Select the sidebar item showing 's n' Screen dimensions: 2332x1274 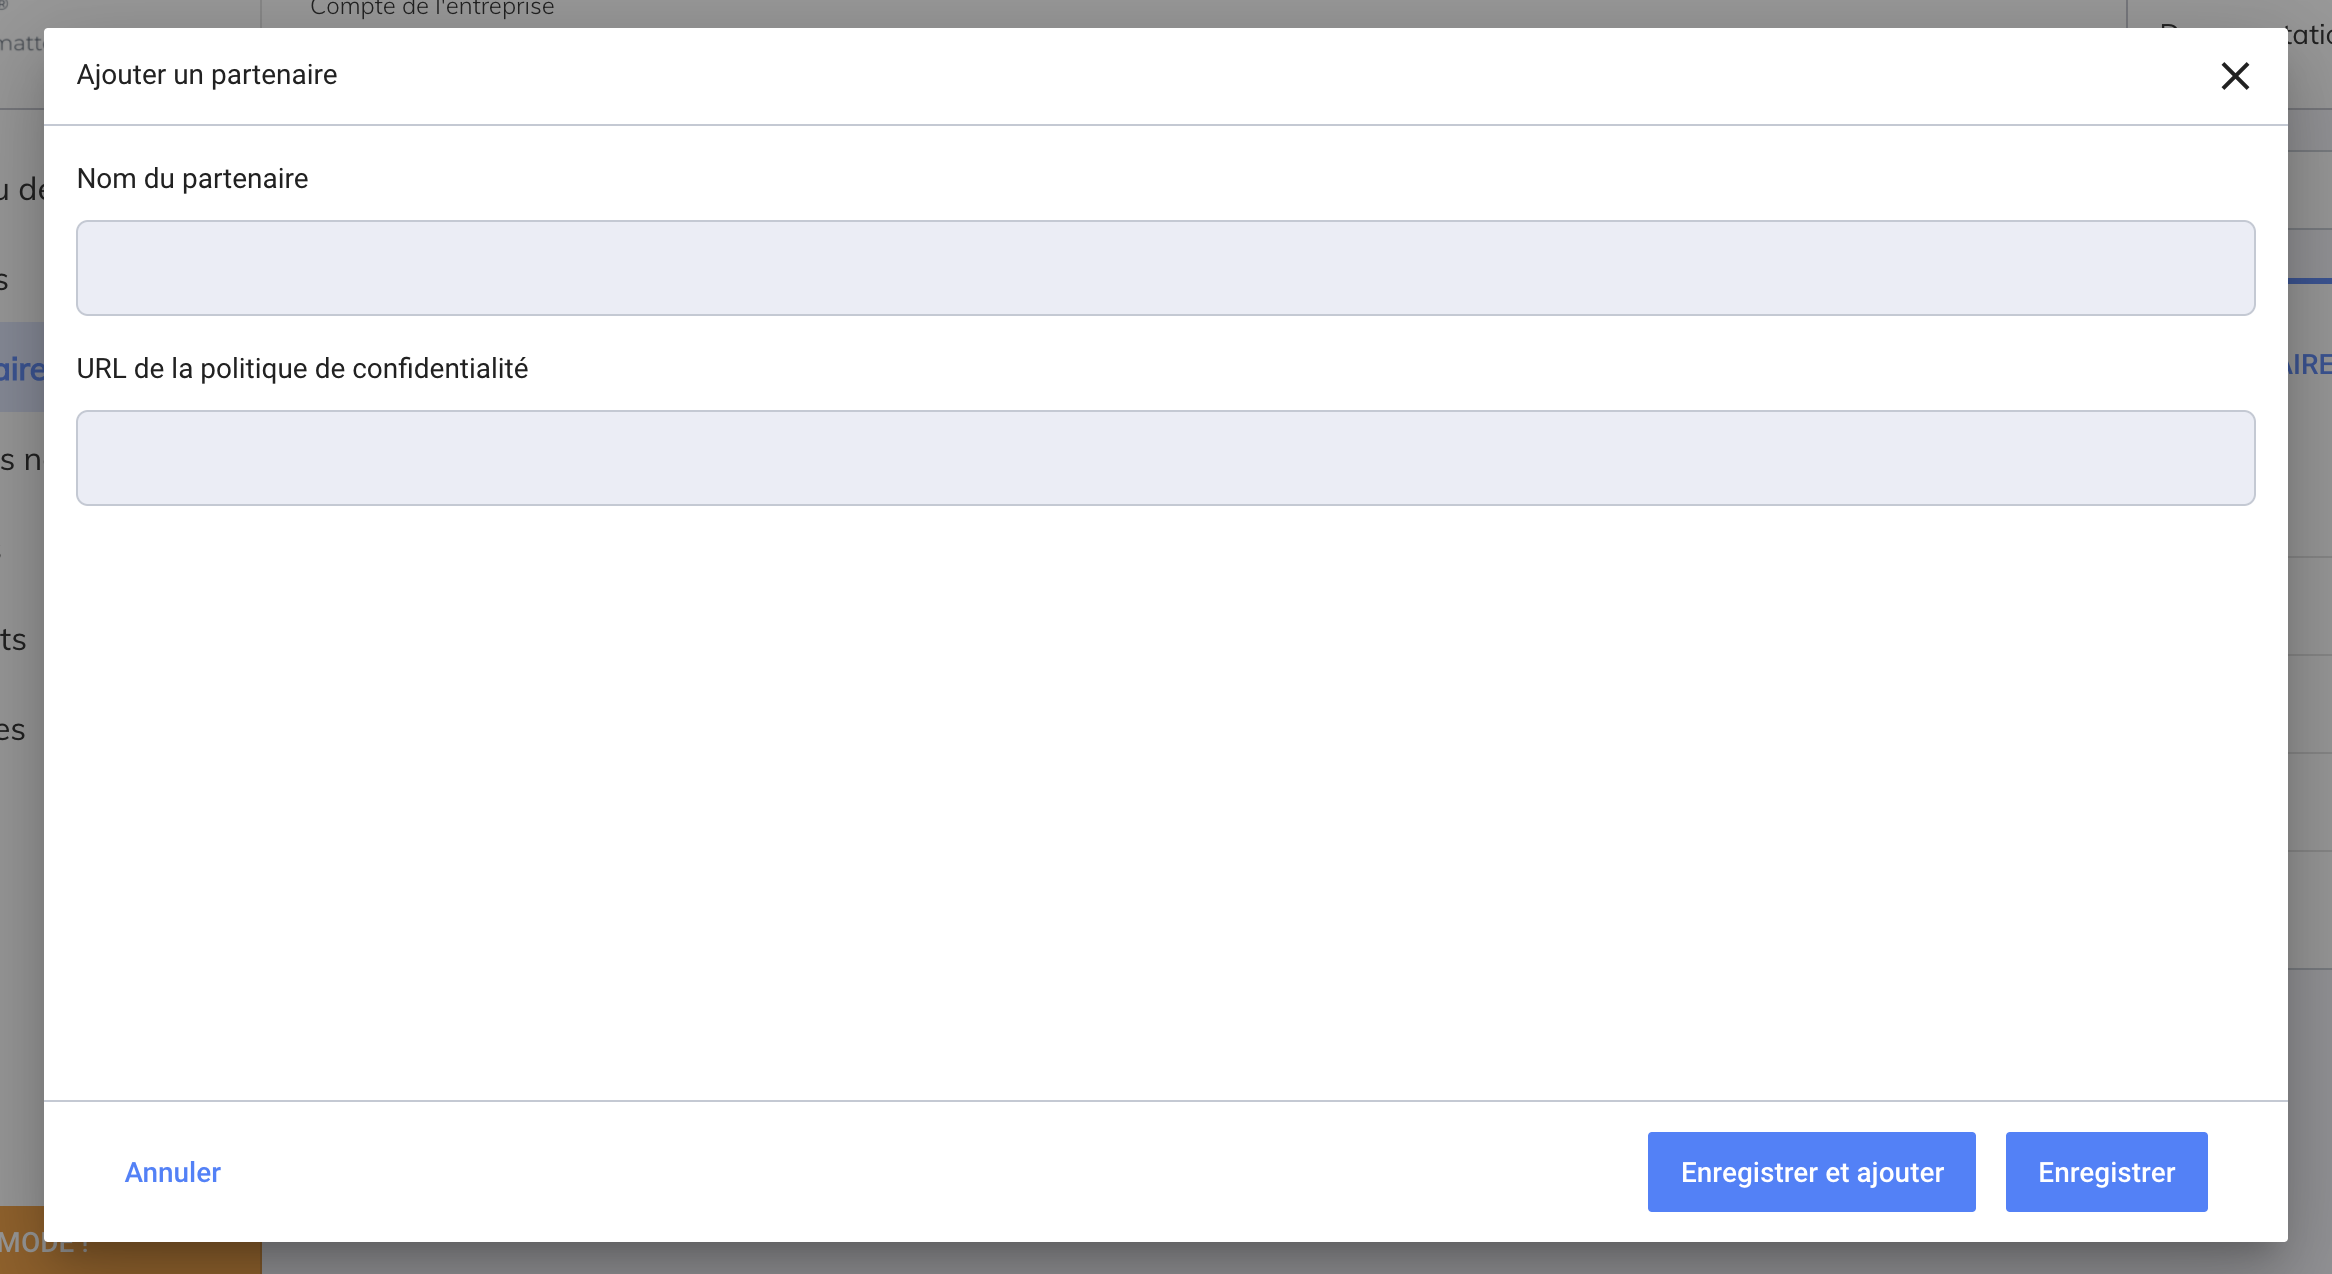pos(20,460)
